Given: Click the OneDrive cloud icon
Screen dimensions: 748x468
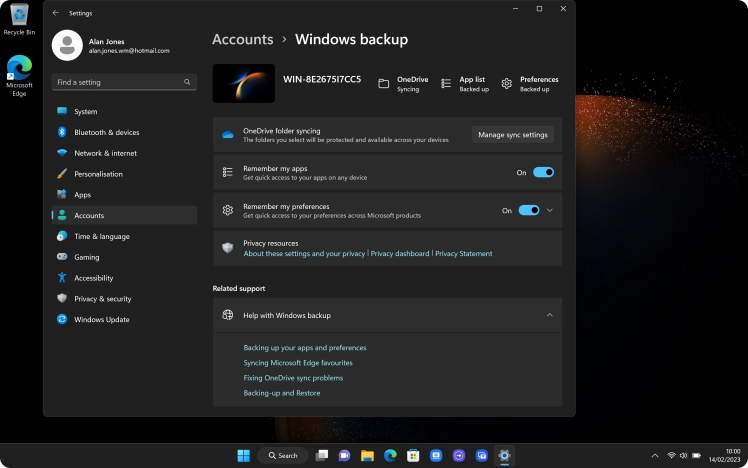Looking at the screenshot, I should tap(228, 135).
